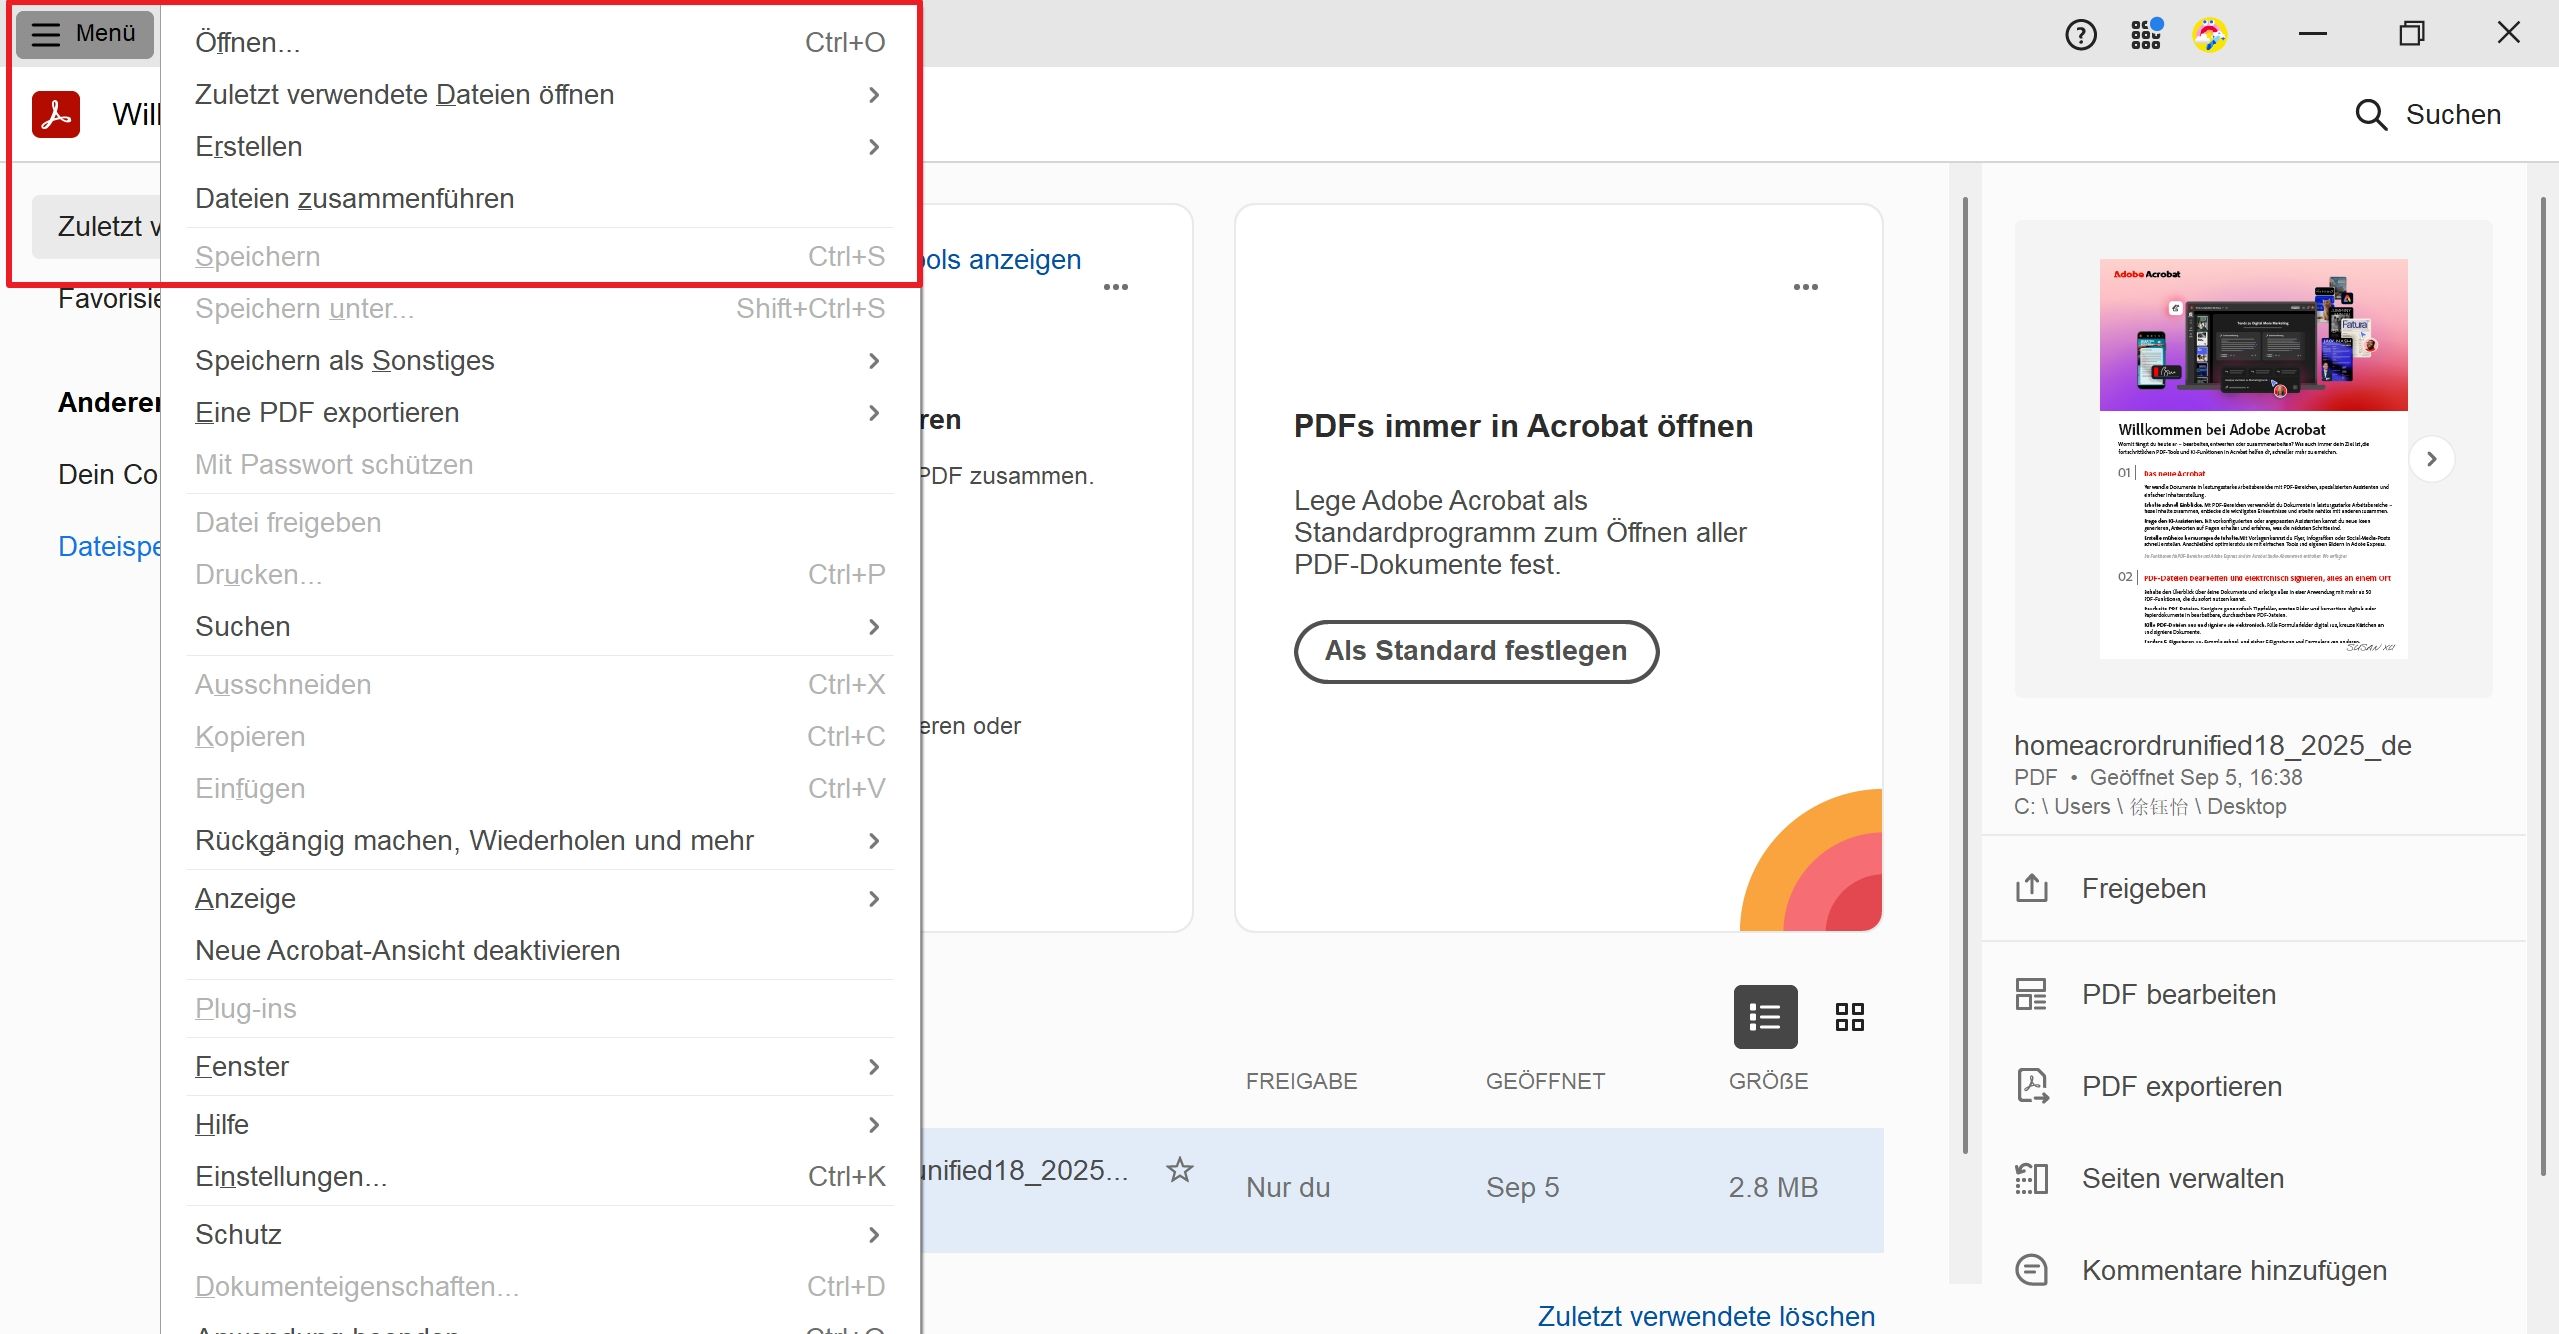
Task: Select Neue Acrobat-Ansicht deaktivieren
Action: point(540,950)
